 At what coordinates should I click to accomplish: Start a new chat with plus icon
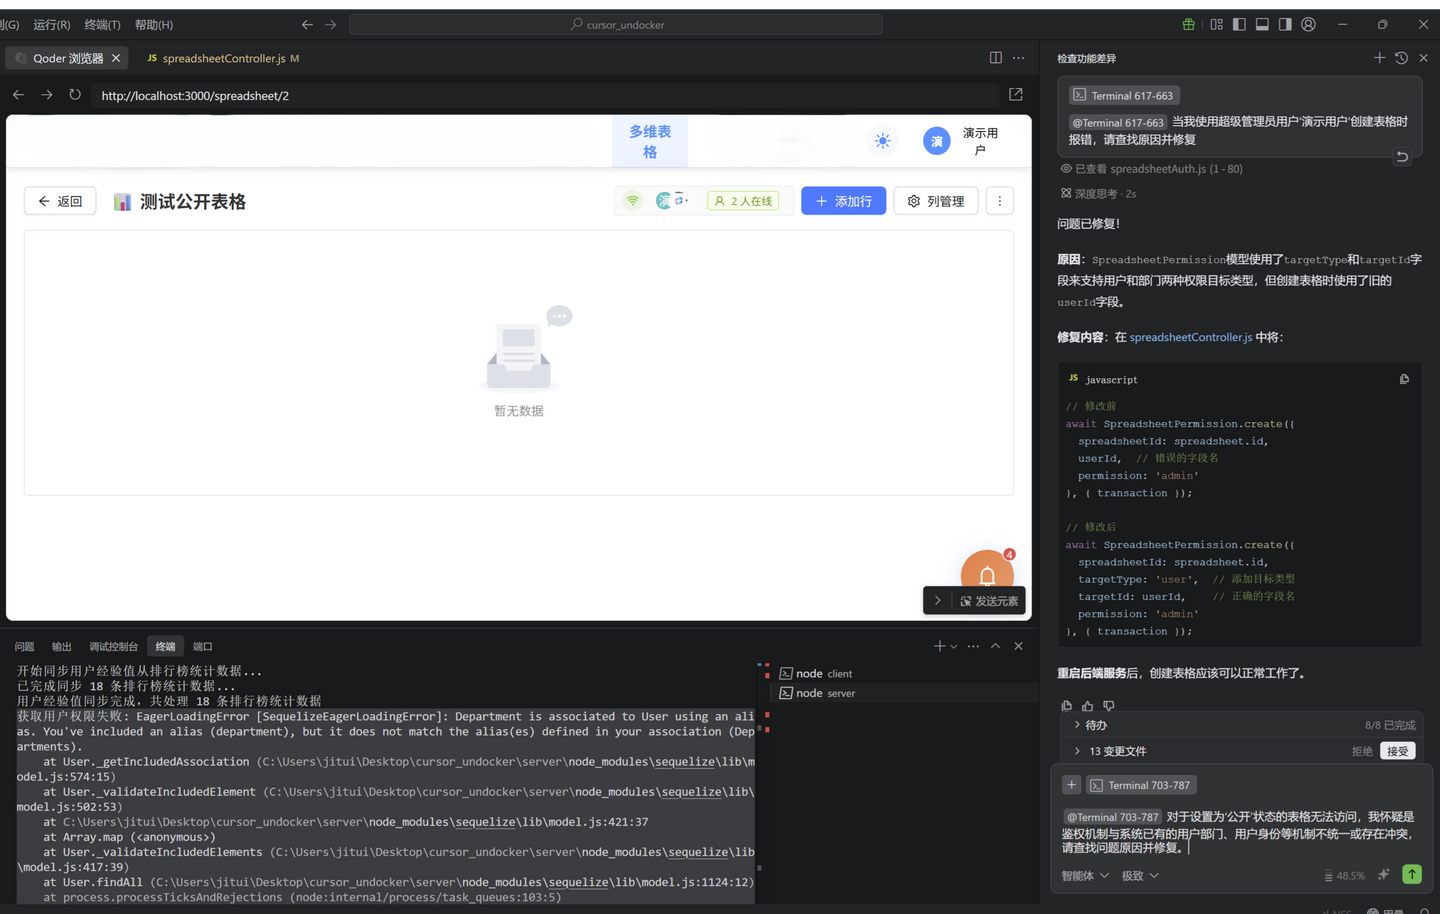[1379, 58]
